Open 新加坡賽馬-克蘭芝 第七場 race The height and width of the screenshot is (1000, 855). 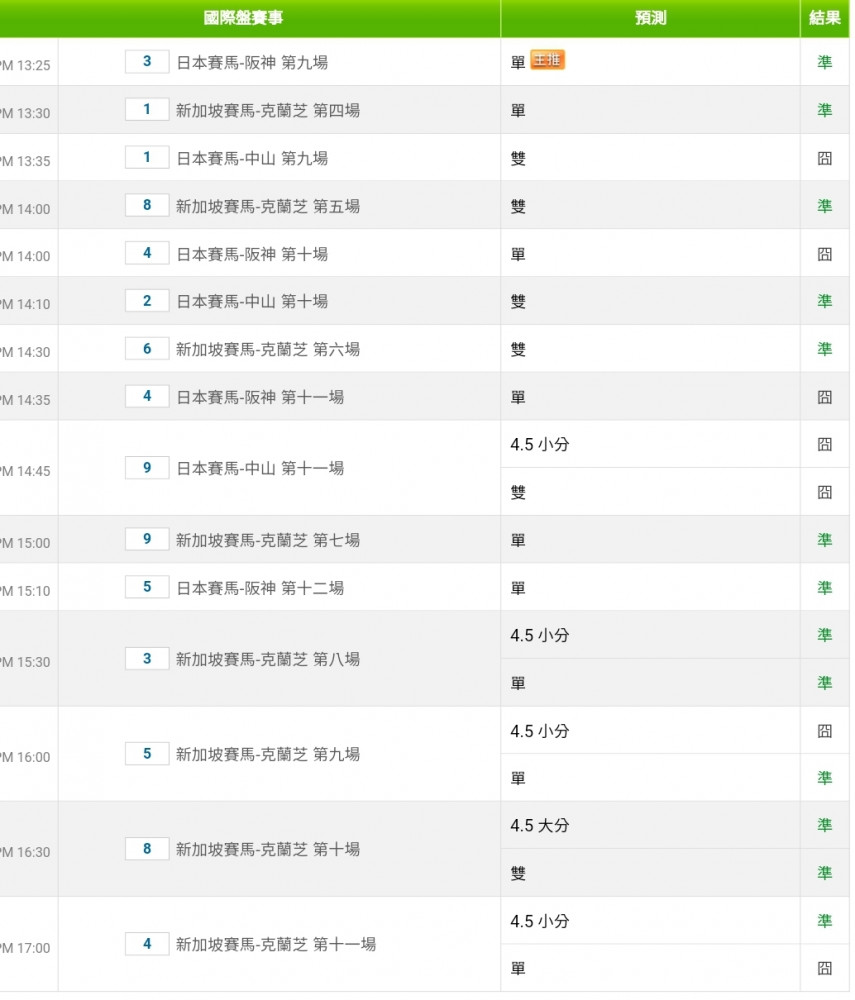pyautogui.click(x=268, y=540)
